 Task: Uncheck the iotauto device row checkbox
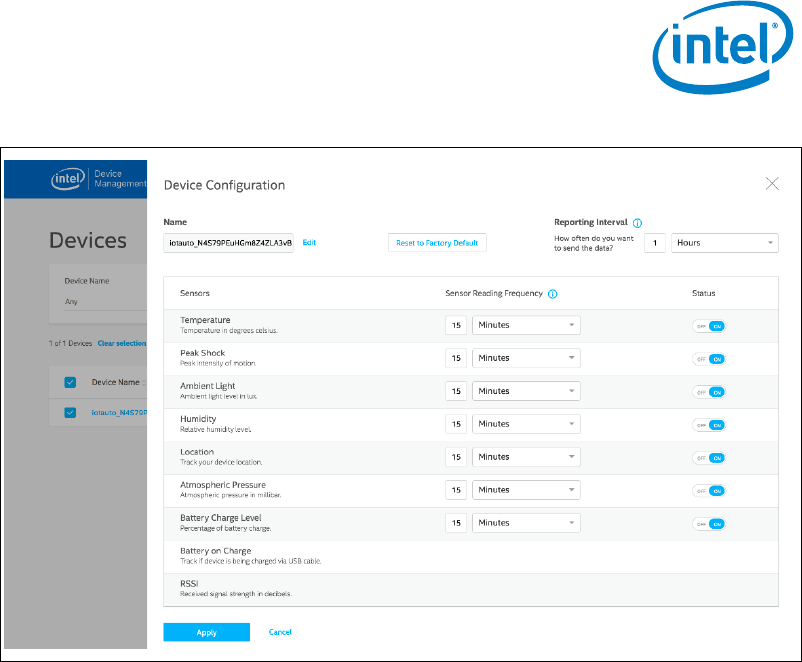click(70, 412)
